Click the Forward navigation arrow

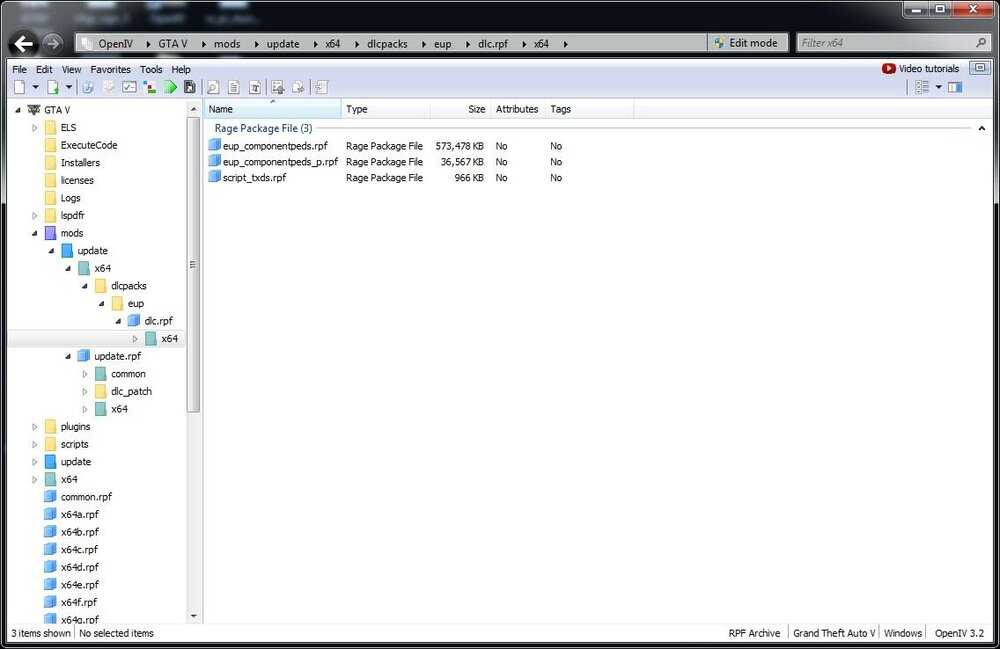53,43
